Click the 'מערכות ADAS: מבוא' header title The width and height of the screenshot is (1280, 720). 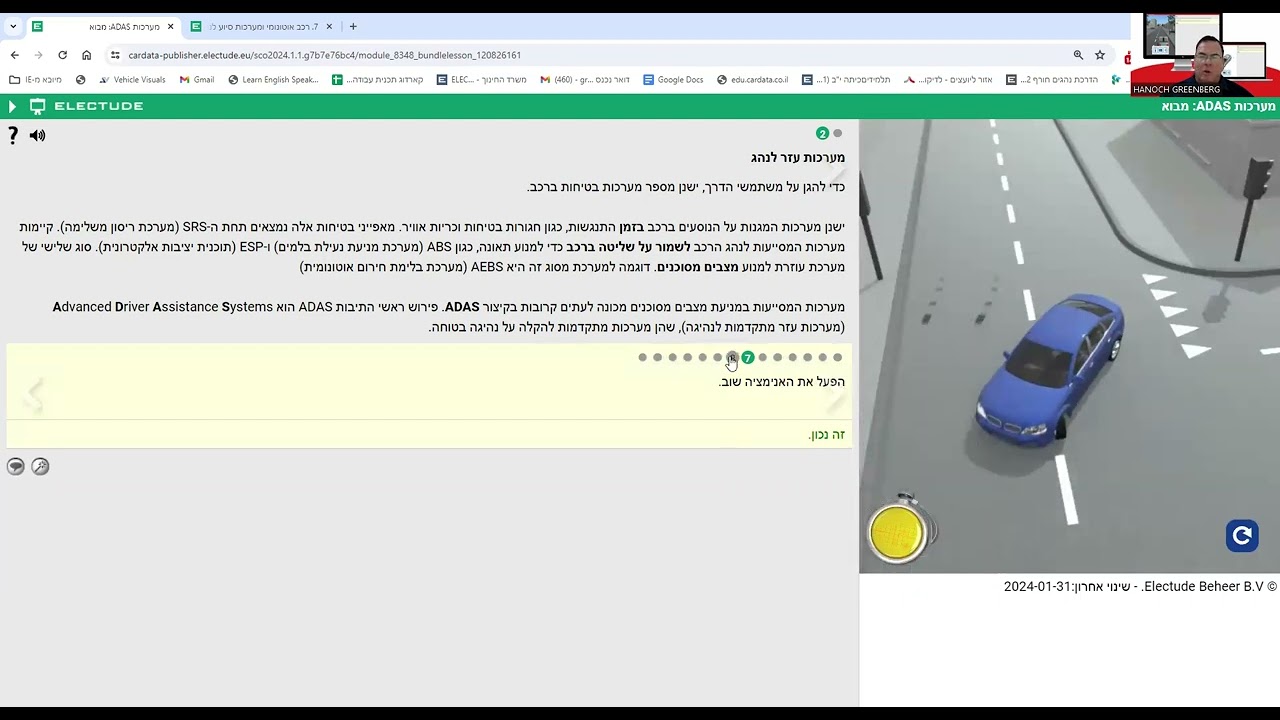tap(1218, 106)
